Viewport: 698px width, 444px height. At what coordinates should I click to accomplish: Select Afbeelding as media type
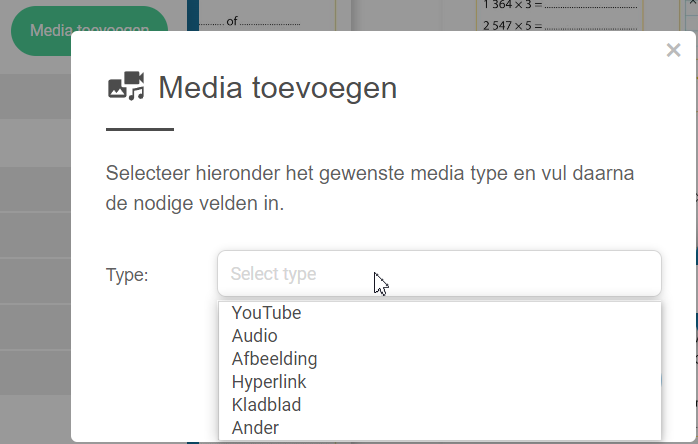(x=274, y=359)
